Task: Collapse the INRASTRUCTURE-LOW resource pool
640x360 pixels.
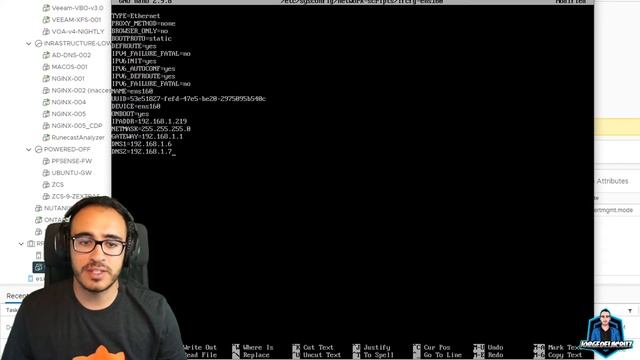Action: point(29,43)
